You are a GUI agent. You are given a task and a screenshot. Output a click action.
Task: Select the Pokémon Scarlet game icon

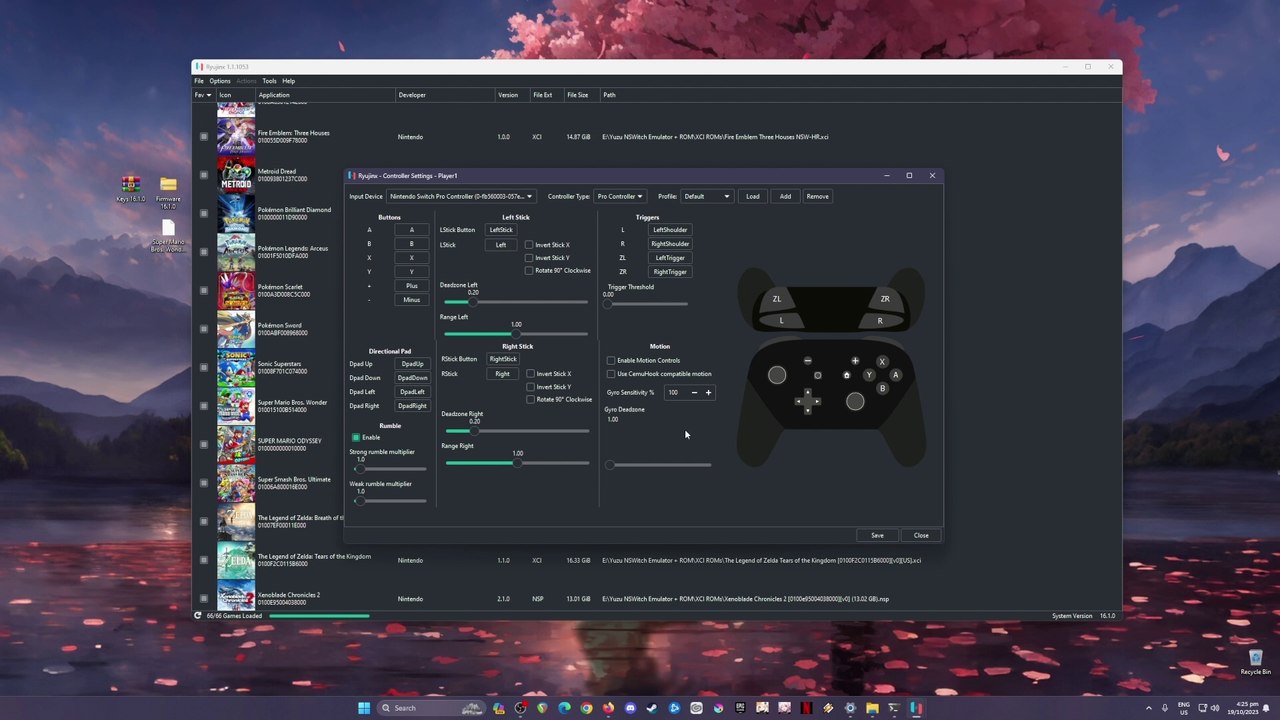tap(236, 291)
